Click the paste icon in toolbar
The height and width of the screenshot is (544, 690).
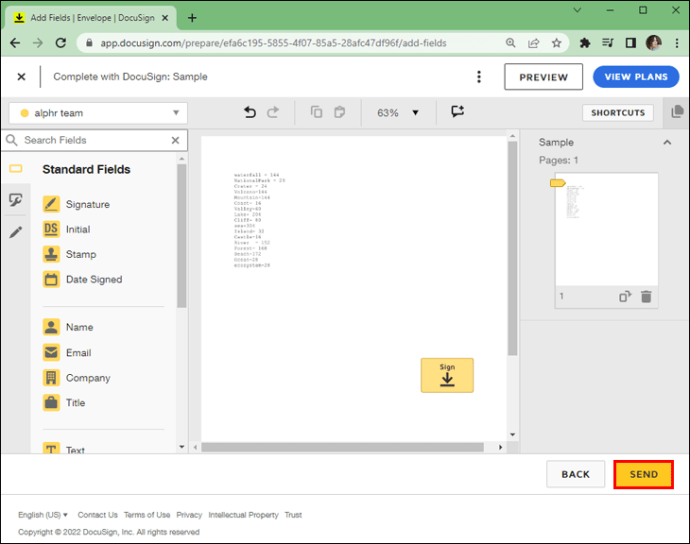tap(340, 112)
